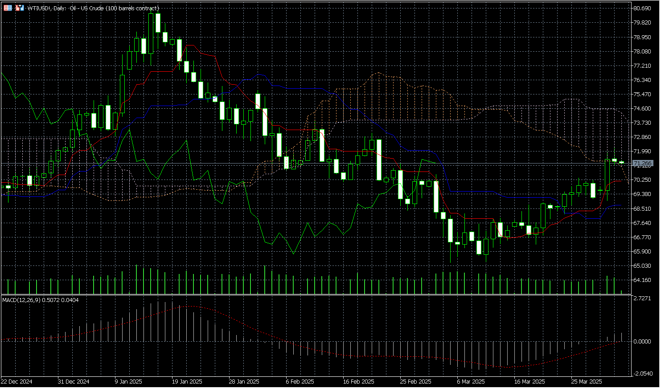Click the 0.0000 MACD scale value
The image size is (660, 388).
point(643,341)
